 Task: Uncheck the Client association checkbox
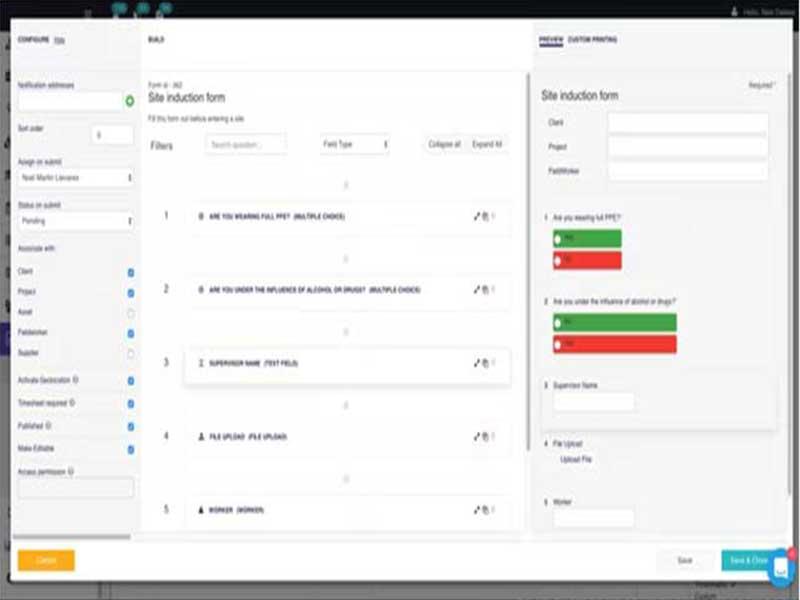pyautogui.click(x=131, y=272)
